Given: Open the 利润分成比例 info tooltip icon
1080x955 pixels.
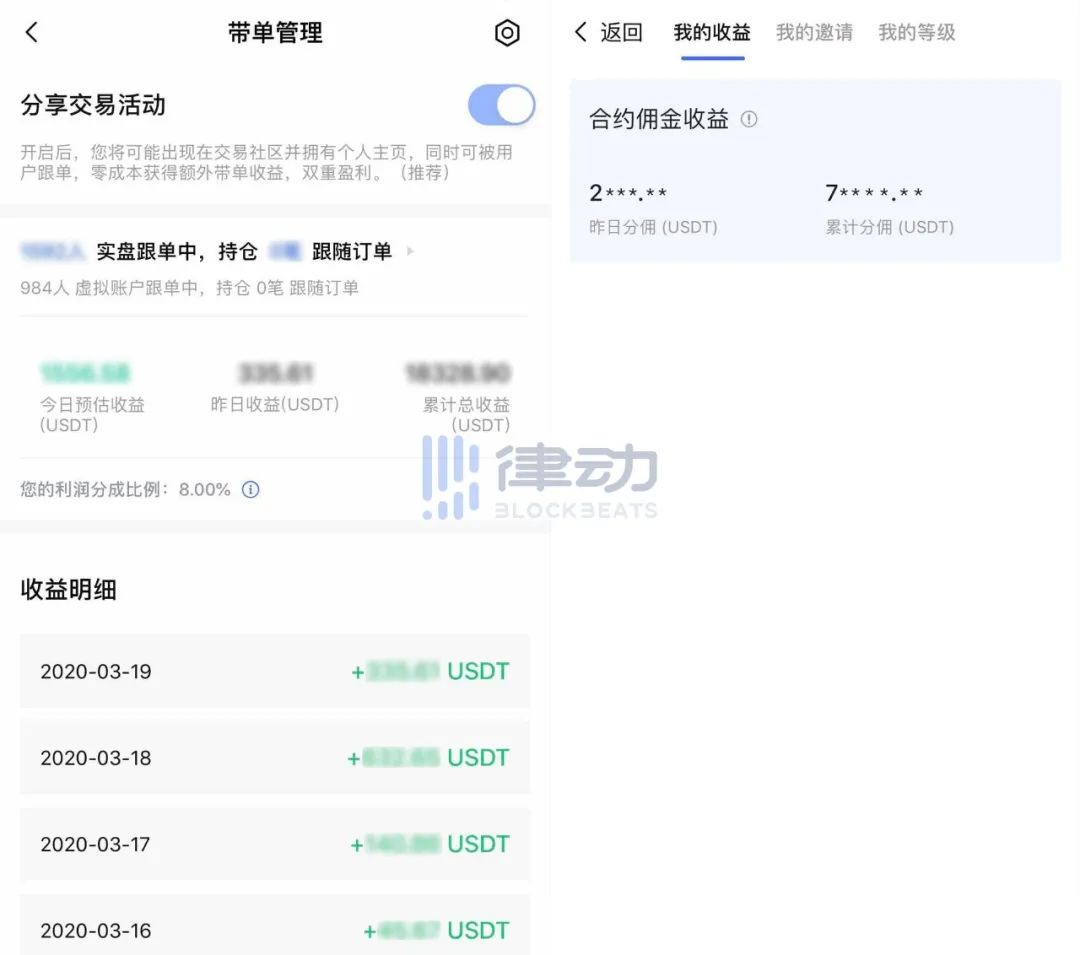Looking at the screenshot, I should [x=250, y=489].
